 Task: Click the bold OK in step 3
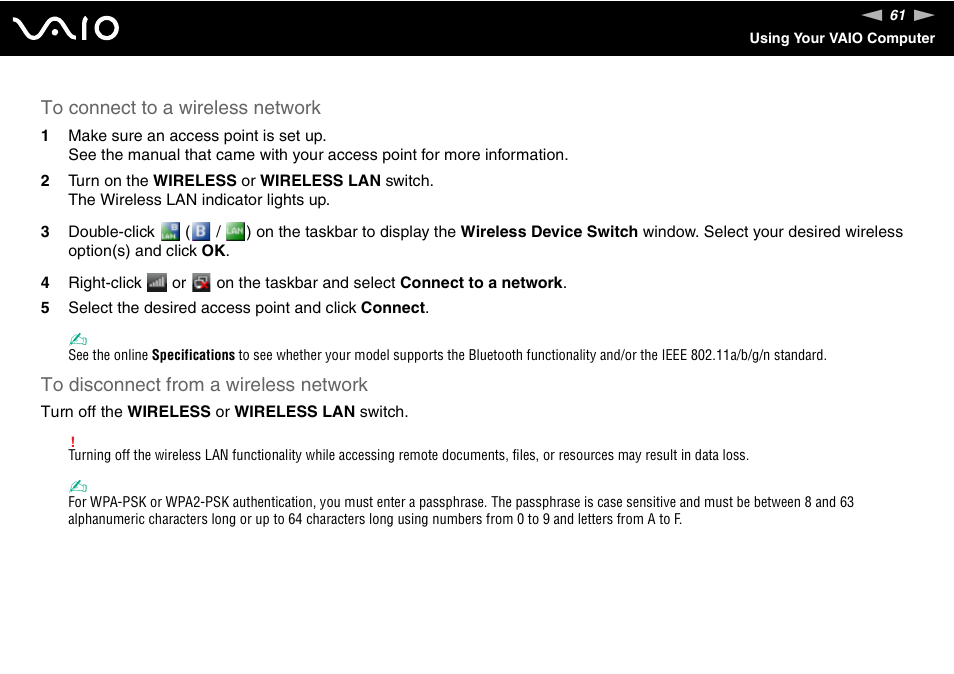coord(214,251)
